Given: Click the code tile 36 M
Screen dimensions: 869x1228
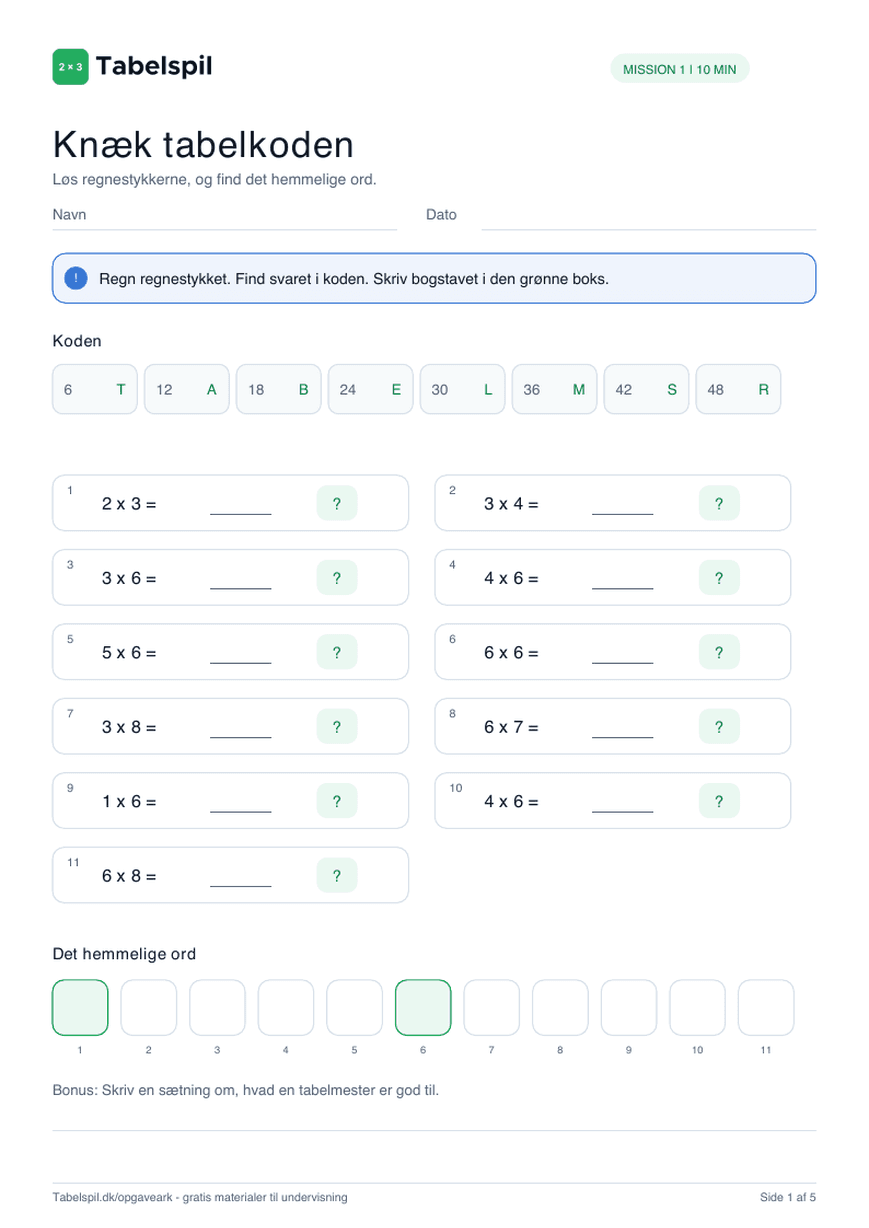Looking at the screenshot, I should tap(554, 389).
